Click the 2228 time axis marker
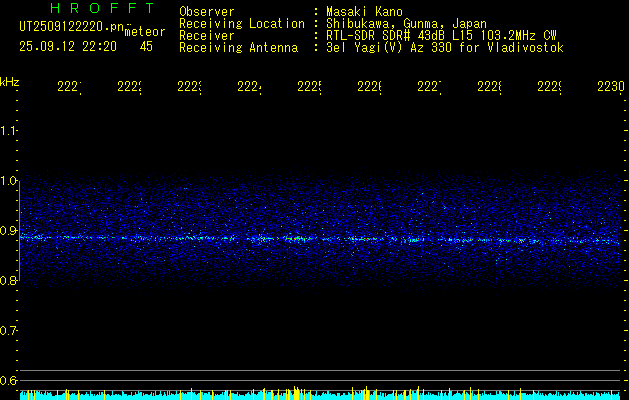 pos(489,87)
